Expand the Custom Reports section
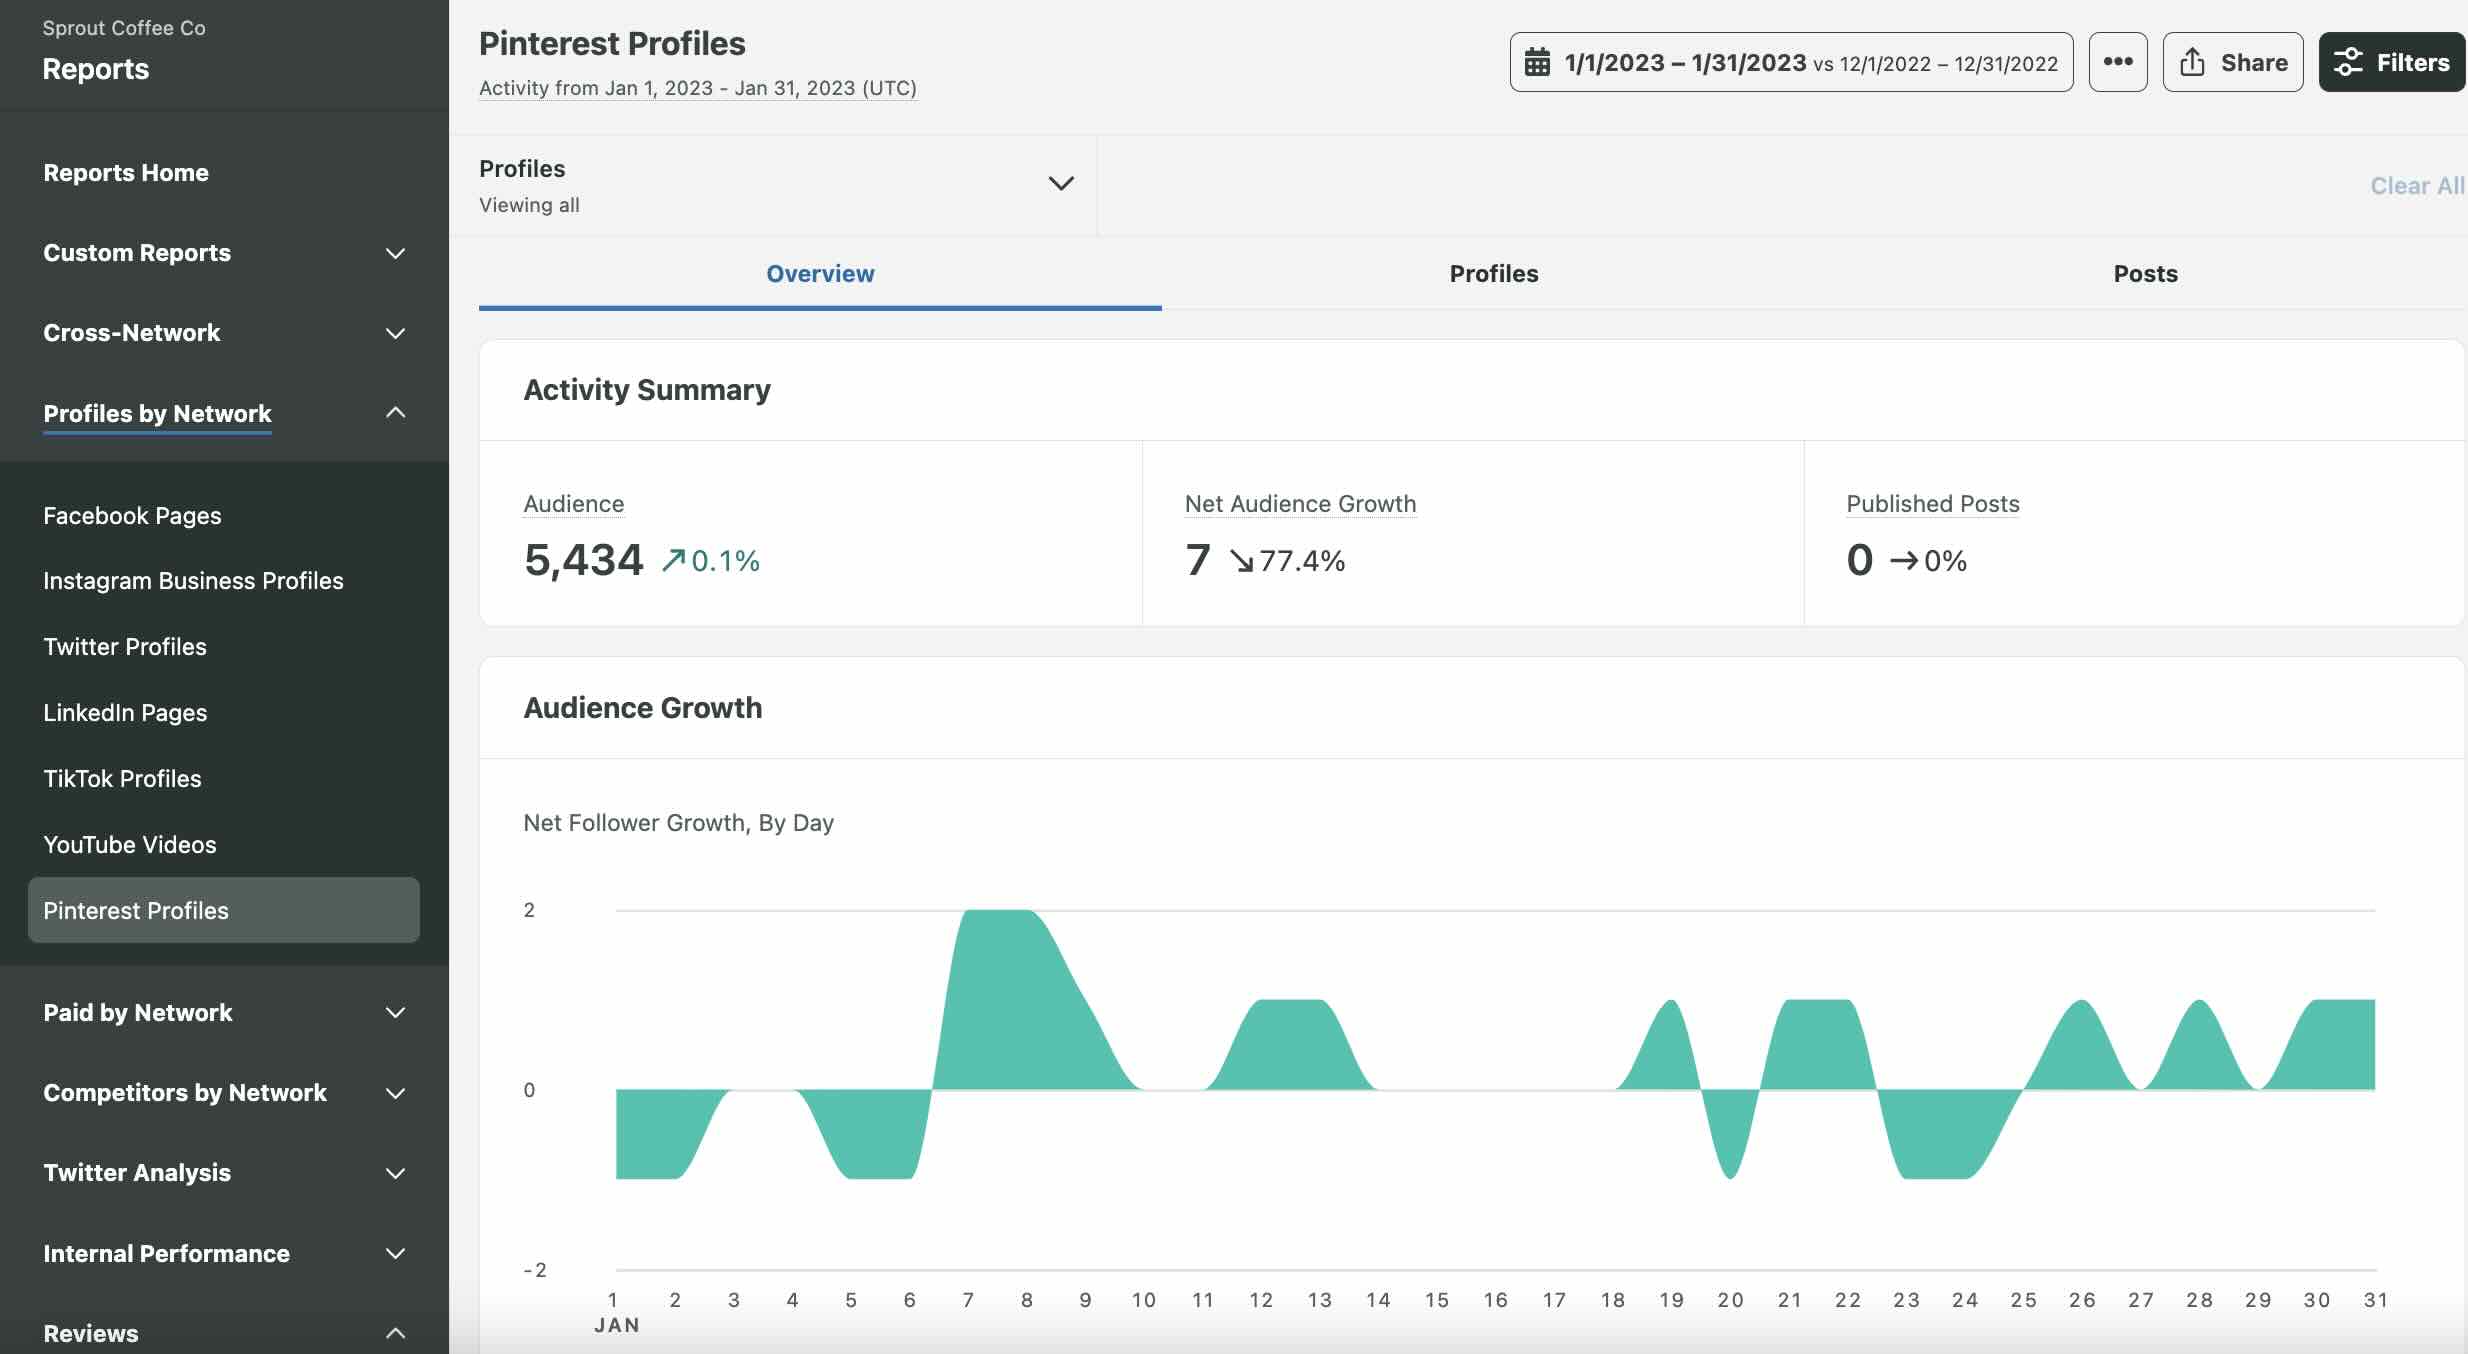The image size is (2468, 1354). point(394,254)
